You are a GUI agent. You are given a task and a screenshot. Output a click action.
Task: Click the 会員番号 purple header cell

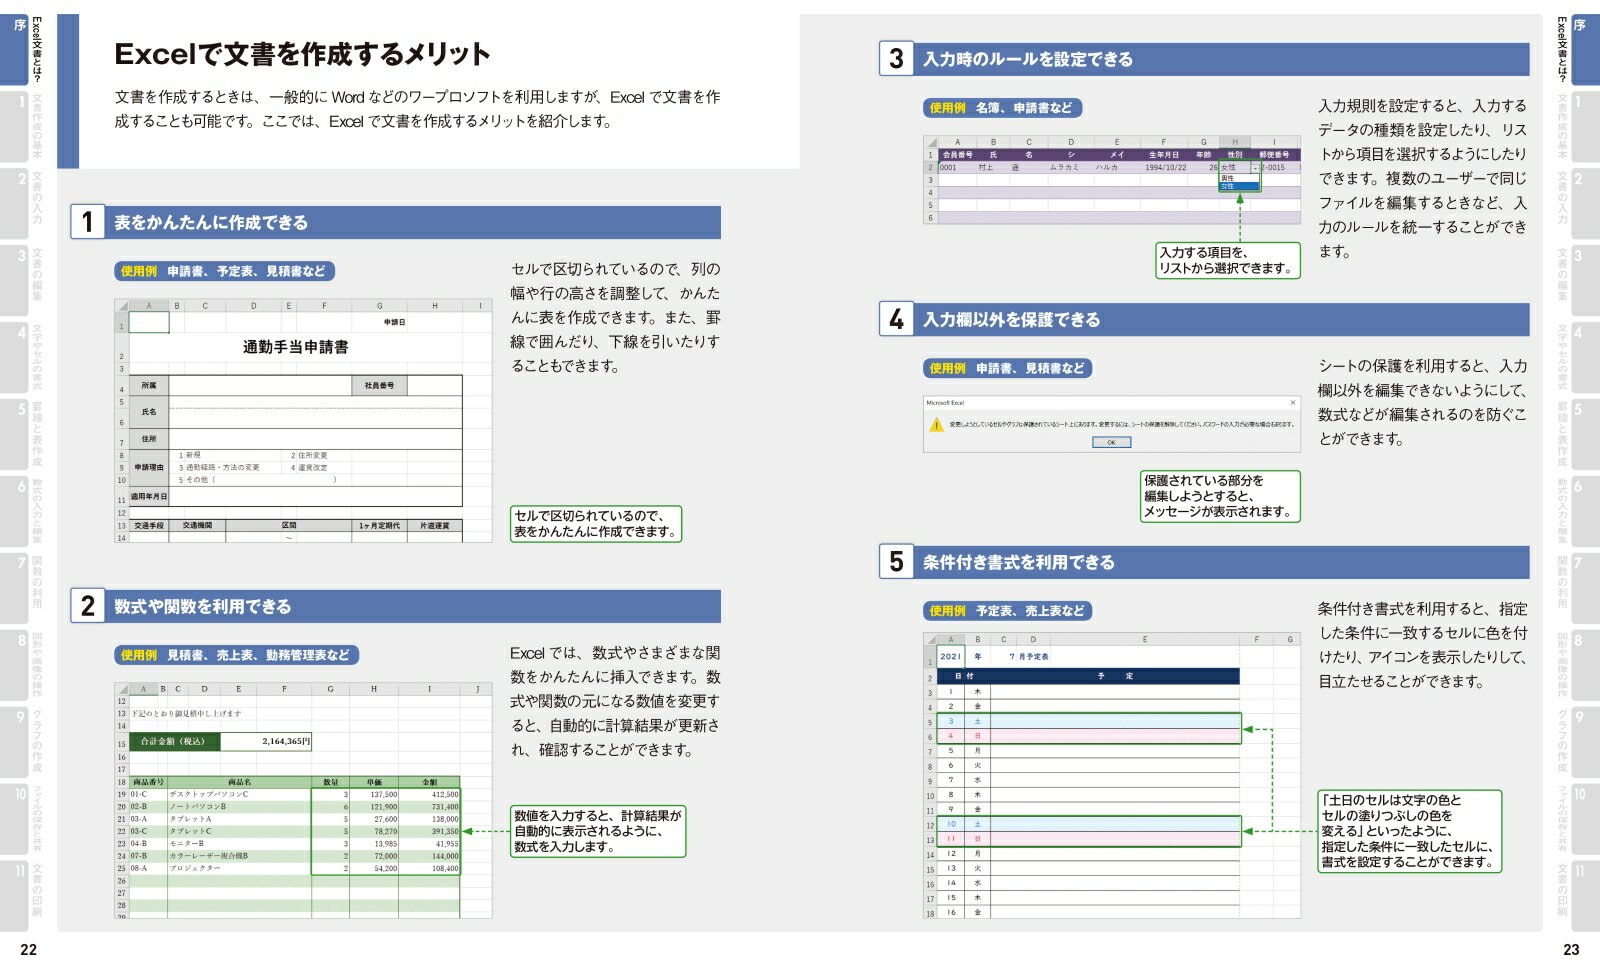click(x=957, y=155)
